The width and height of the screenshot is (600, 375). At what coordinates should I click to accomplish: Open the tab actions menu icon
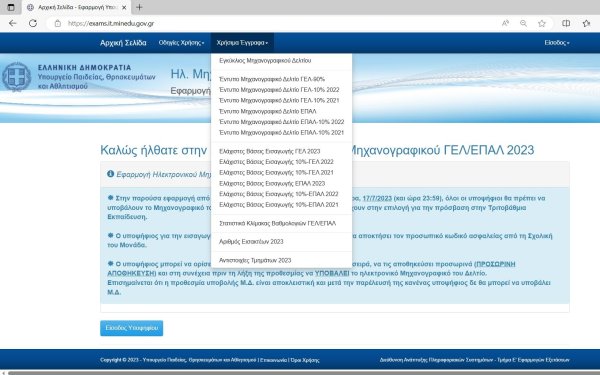(11, 7)
